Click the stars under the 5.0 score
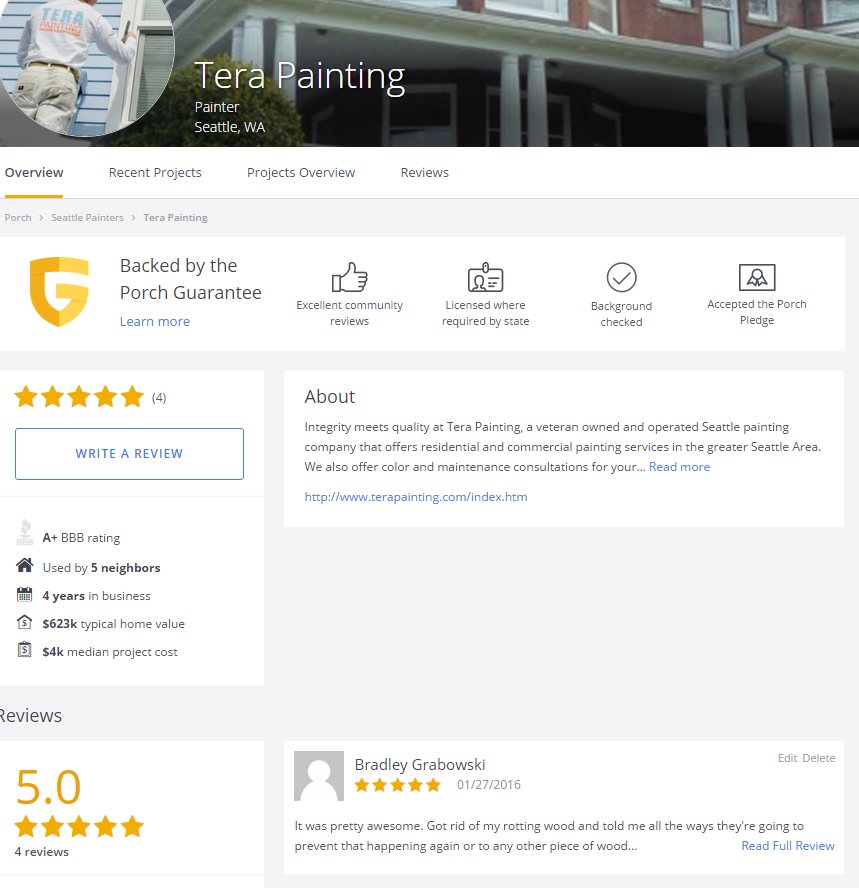This screenshot has height=888, width=859. (79, 827)
